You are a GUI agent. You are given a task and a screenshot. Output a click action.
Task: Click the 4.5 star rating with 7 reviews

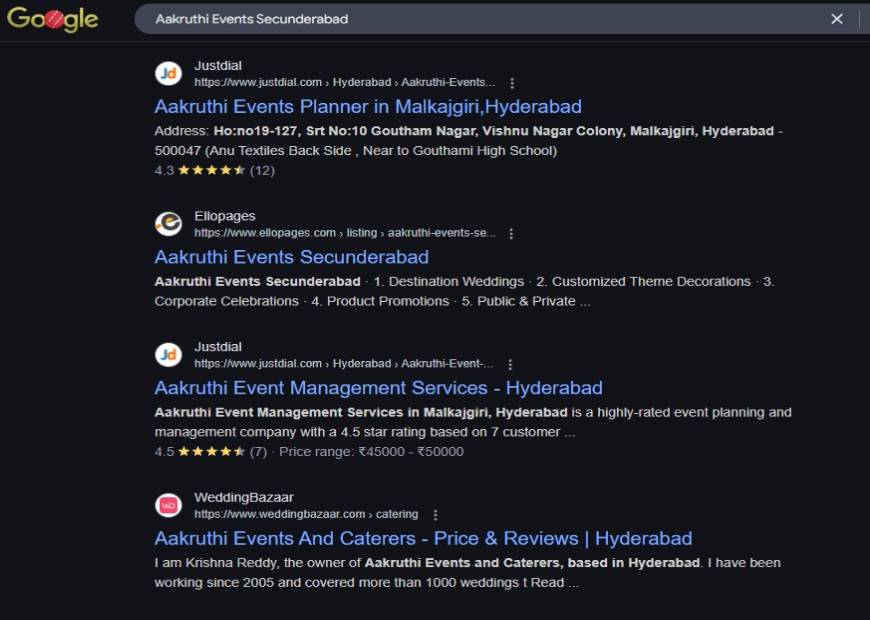click(211, 451)
